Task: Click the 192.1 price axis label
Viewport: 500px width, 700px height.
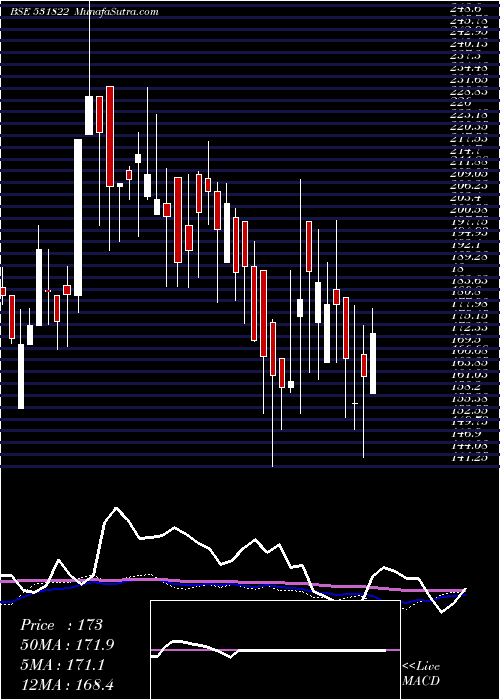Action: tap(466, 245)
